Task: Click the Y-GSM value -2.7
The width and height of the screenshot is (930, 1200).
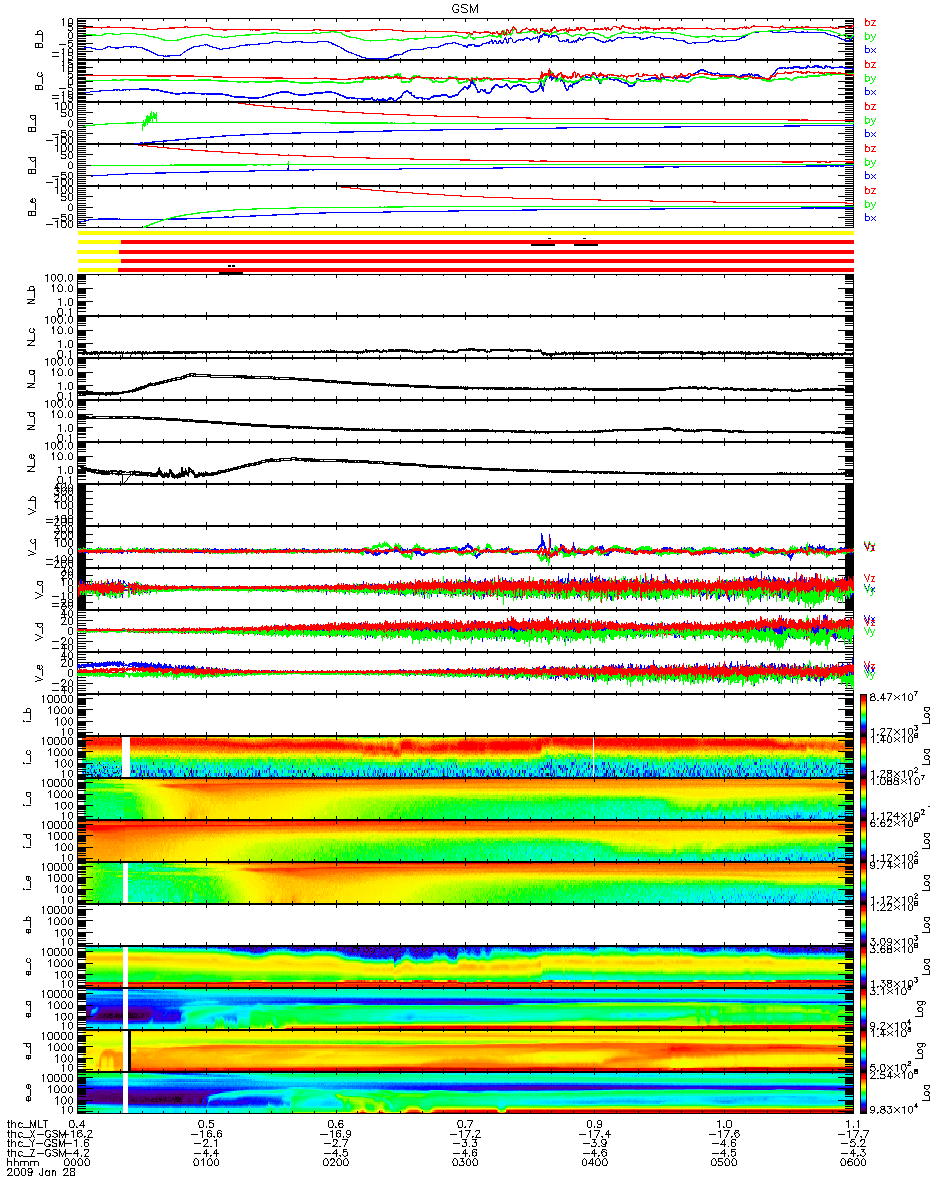Action: 335,1145
